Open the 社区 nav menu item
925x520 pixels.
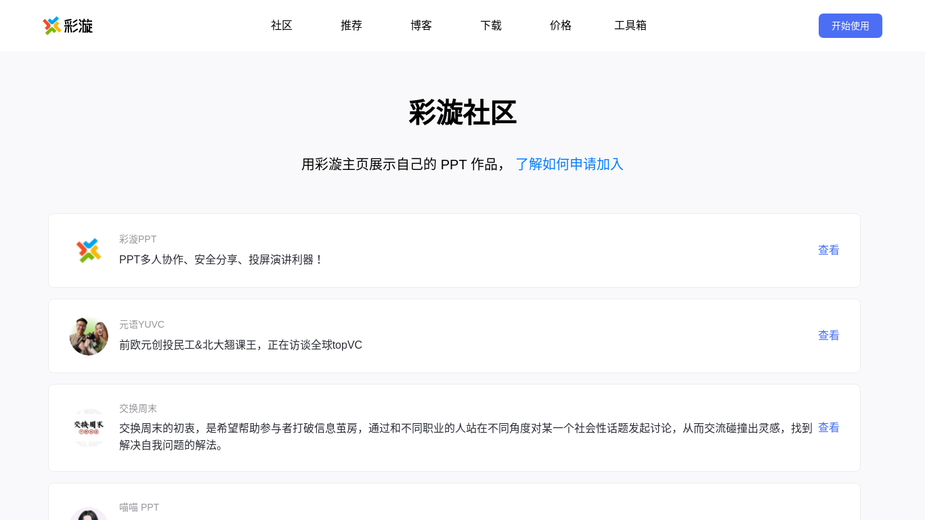coord(281,25)
